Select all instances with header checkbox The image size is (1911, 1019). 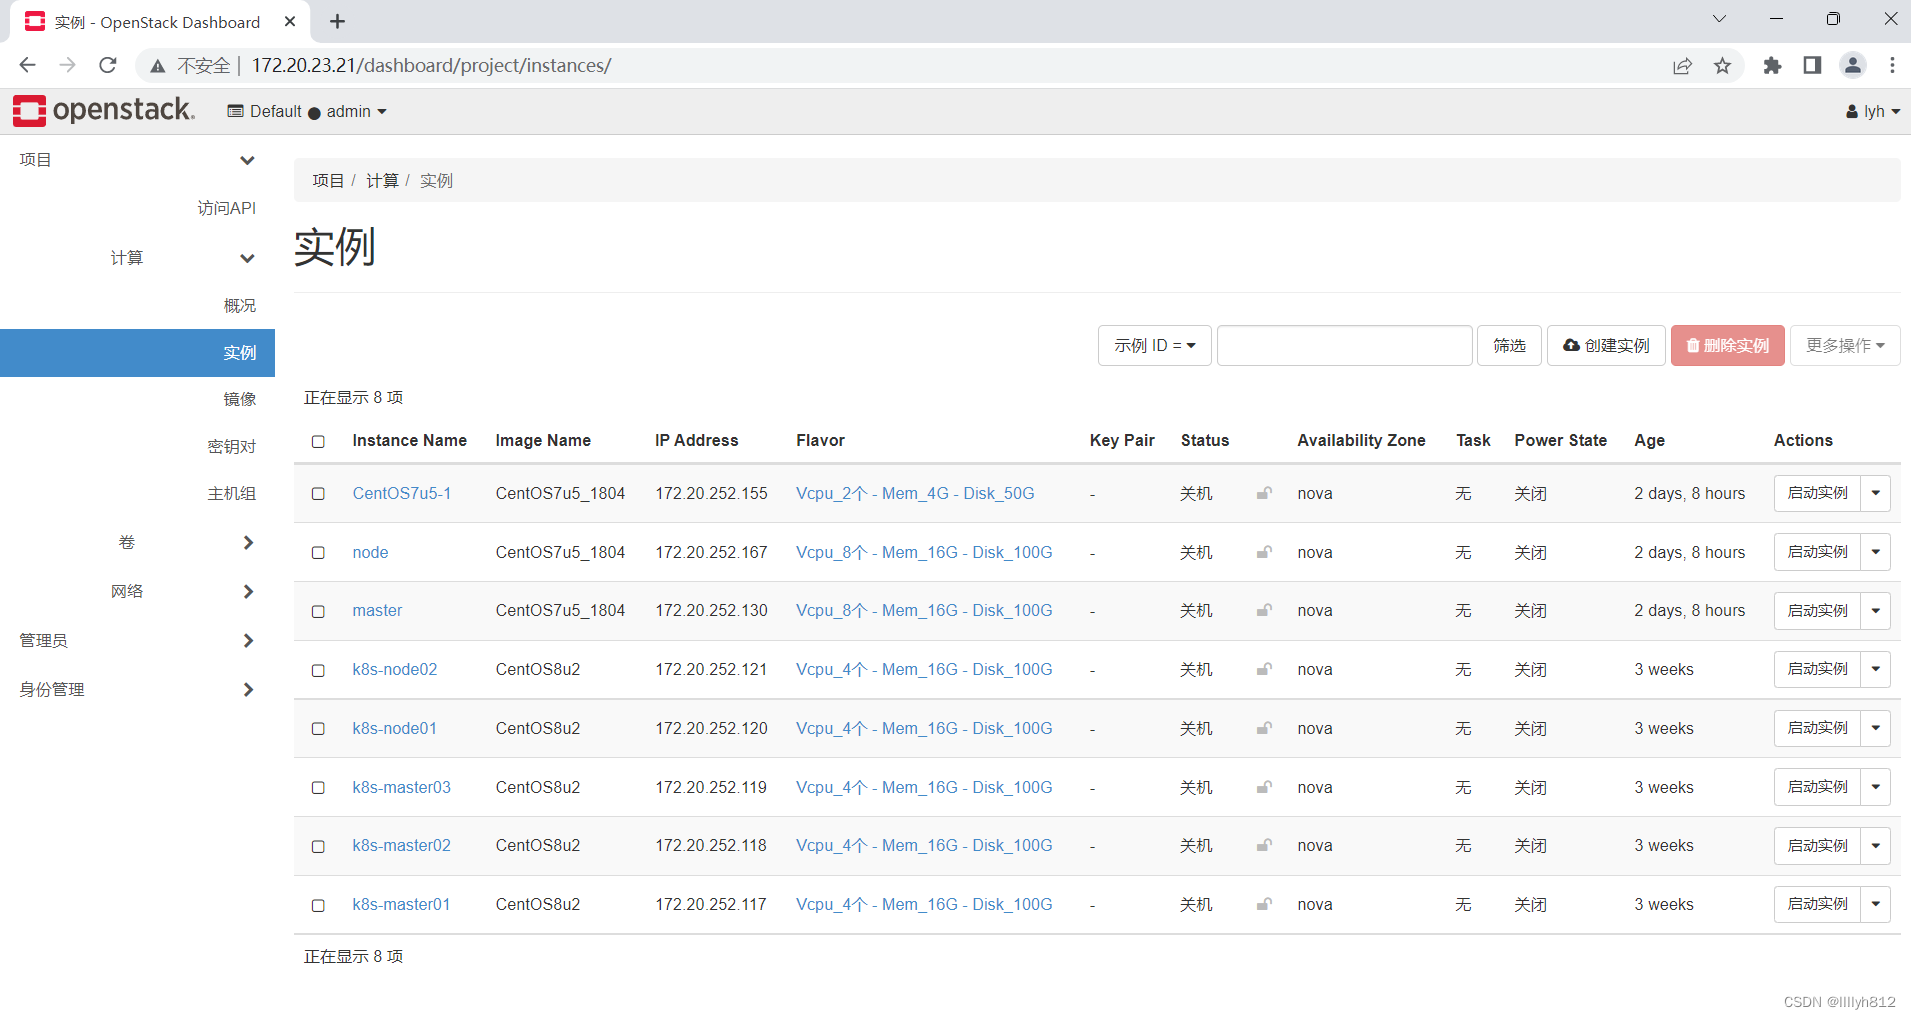pyautogui.click(x=318, y=441)
